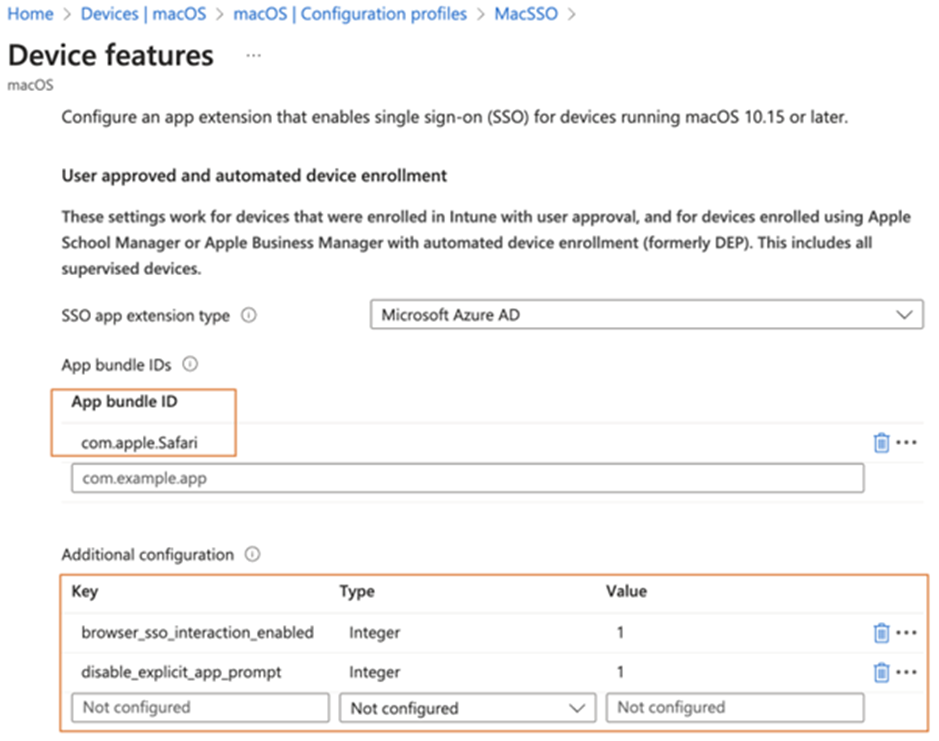This screenshot has width=939, height=741.
Task: Select the com.apple.Safari bundle ID entry
Action: (139, 443)
